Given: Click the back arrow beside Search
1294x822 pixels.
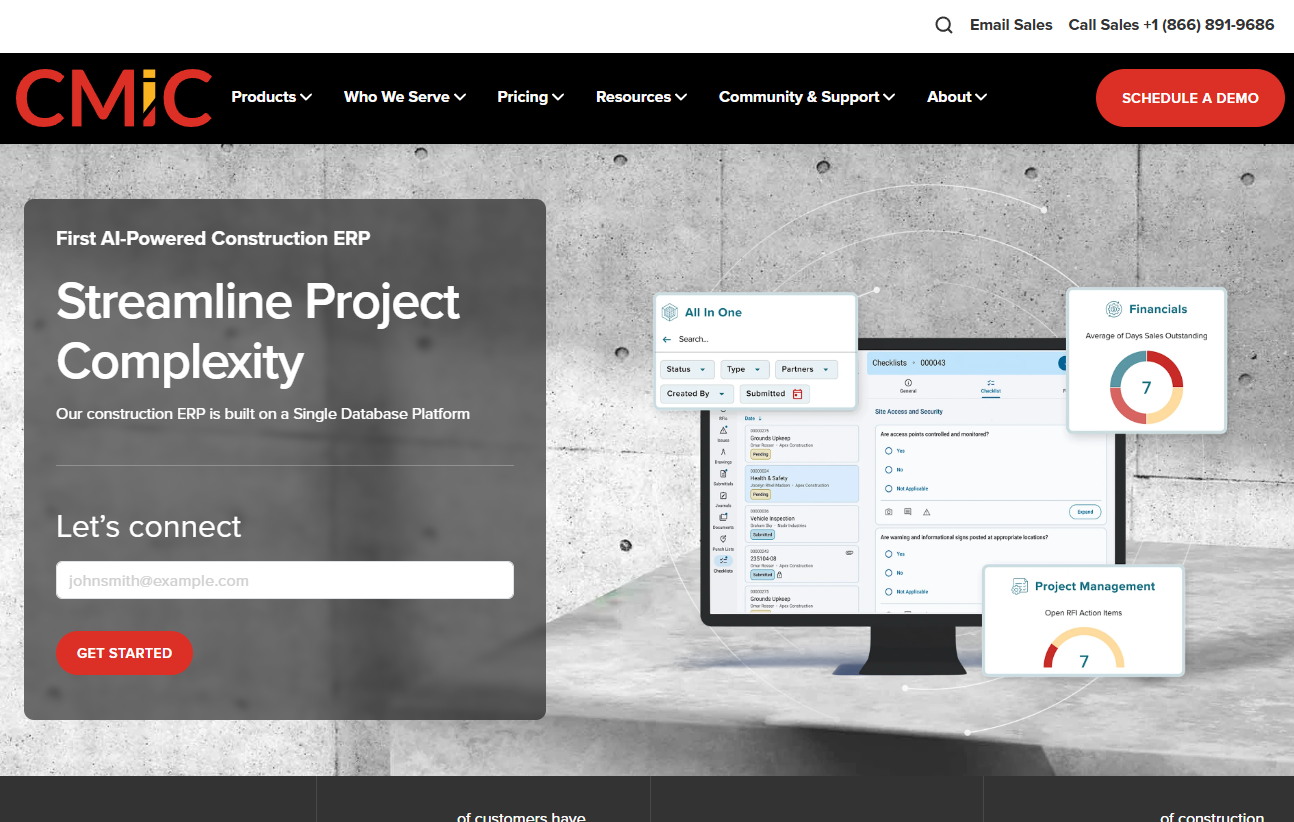Looking at the screenshot, I should tap(667, 340).
